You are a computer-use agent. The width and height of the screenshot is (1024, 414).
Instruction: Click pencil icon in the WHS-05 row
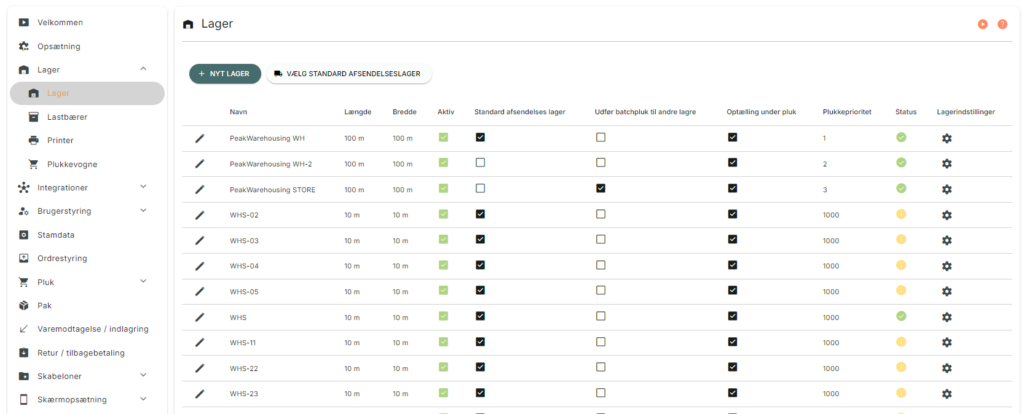[x=200, y=291]
